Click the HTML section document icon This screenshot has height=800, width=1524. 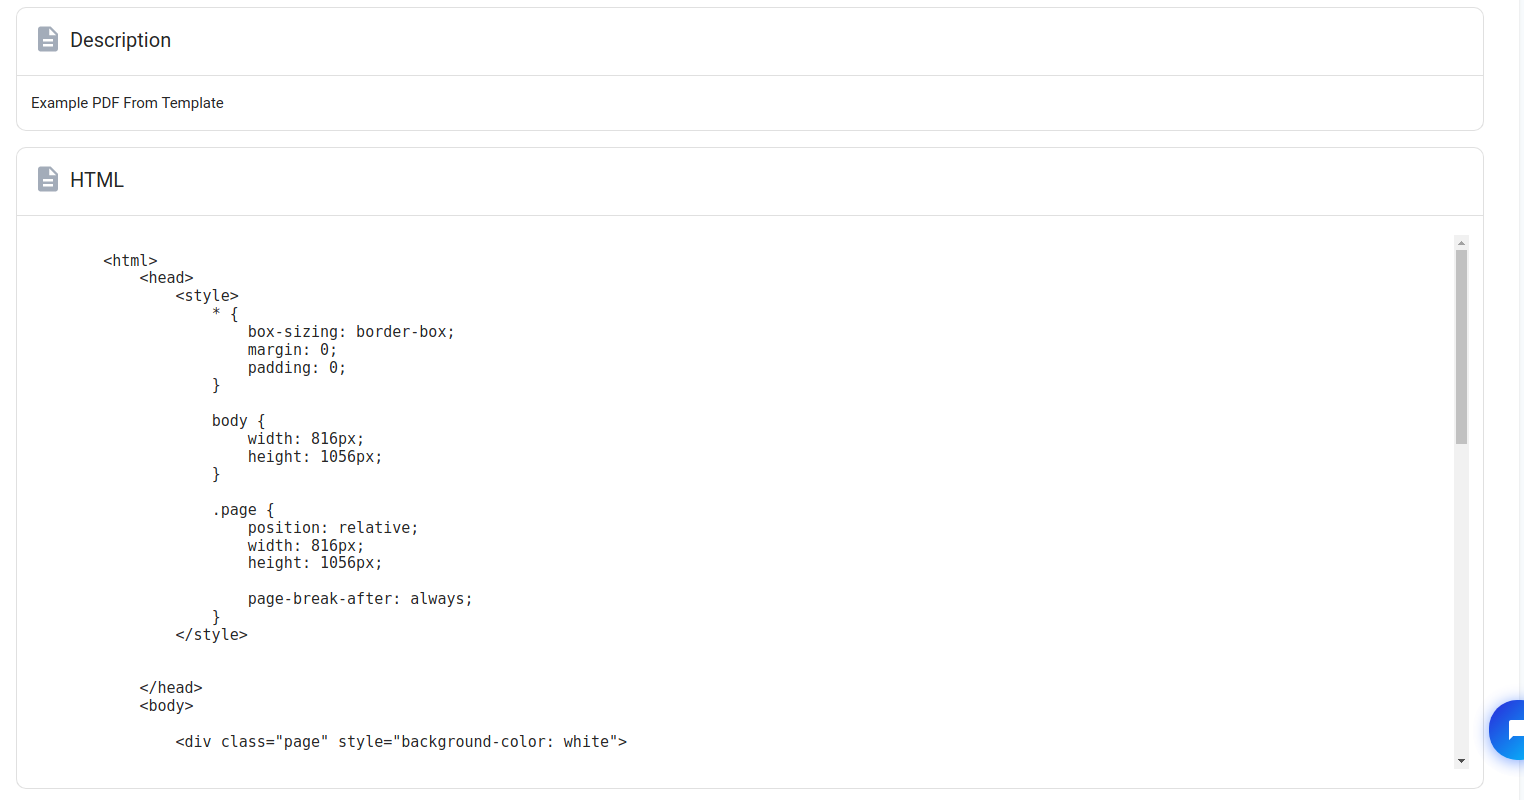[47, 180]
